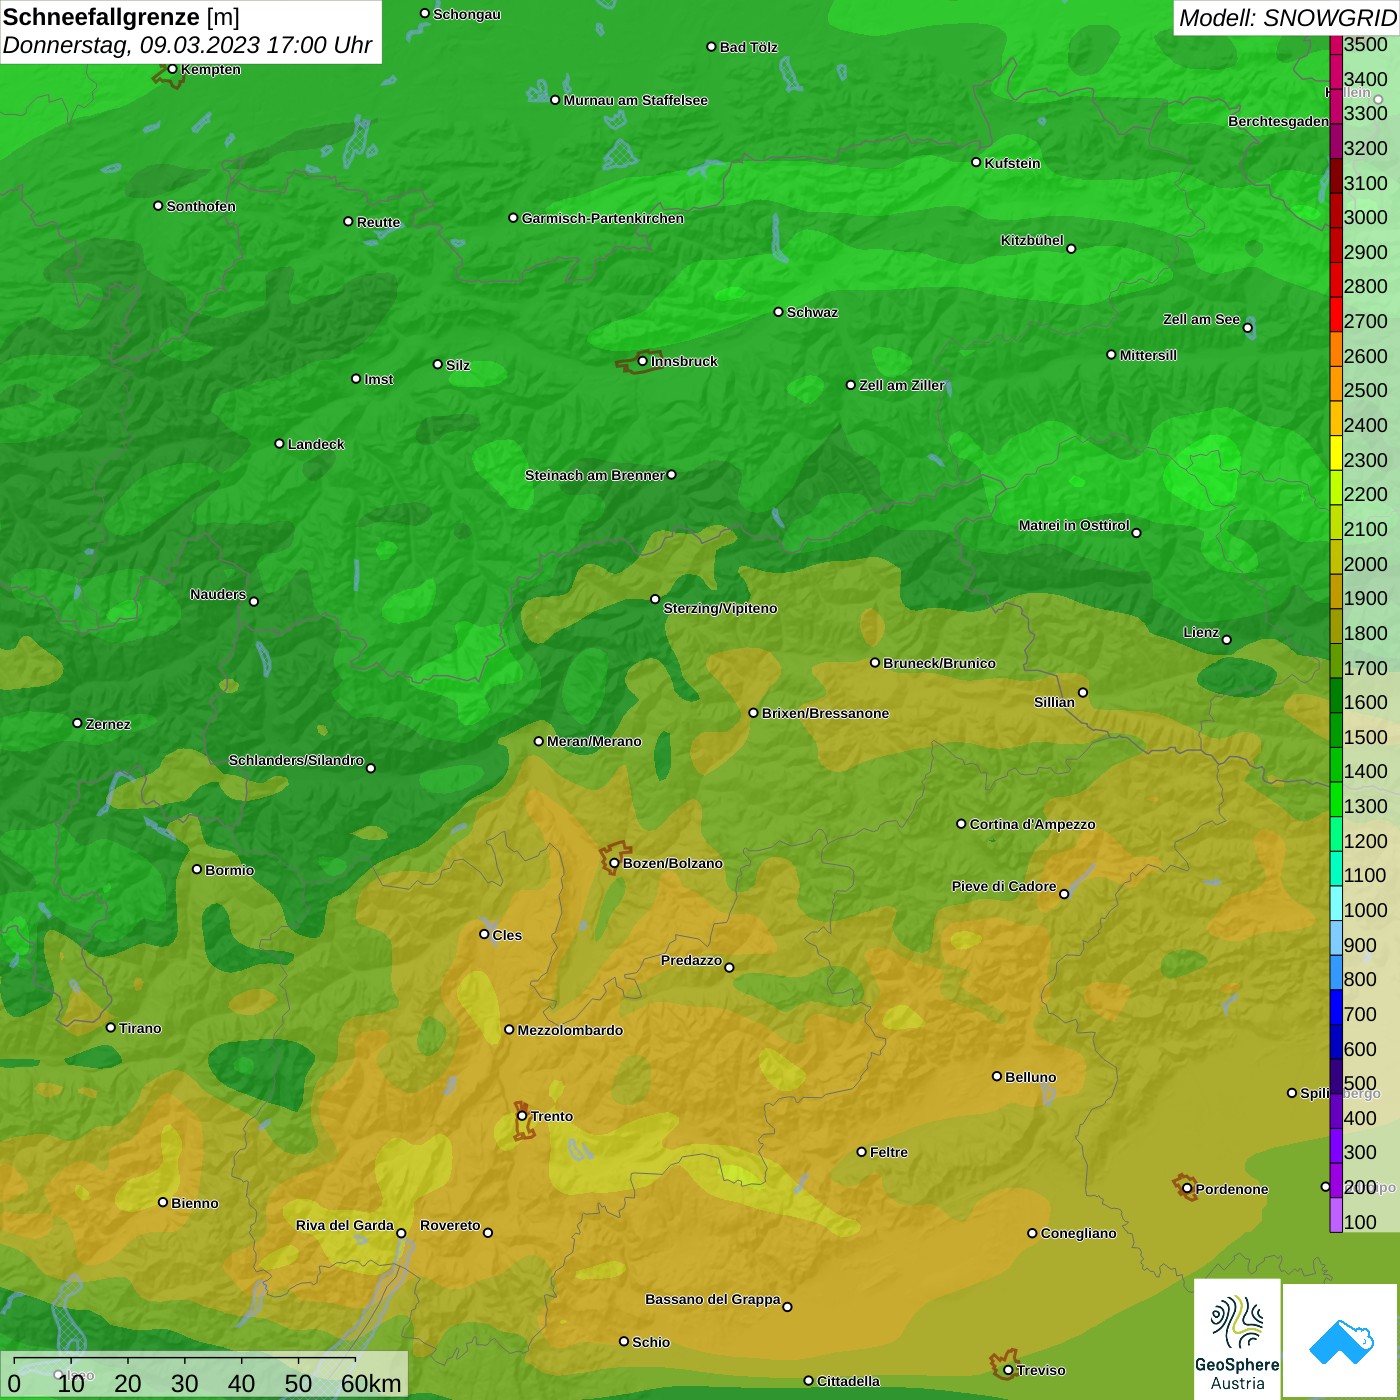Click the 'Bassano del Grappa' label
Screen dimensions: 1400x1400
click(x=713, y=1299)
